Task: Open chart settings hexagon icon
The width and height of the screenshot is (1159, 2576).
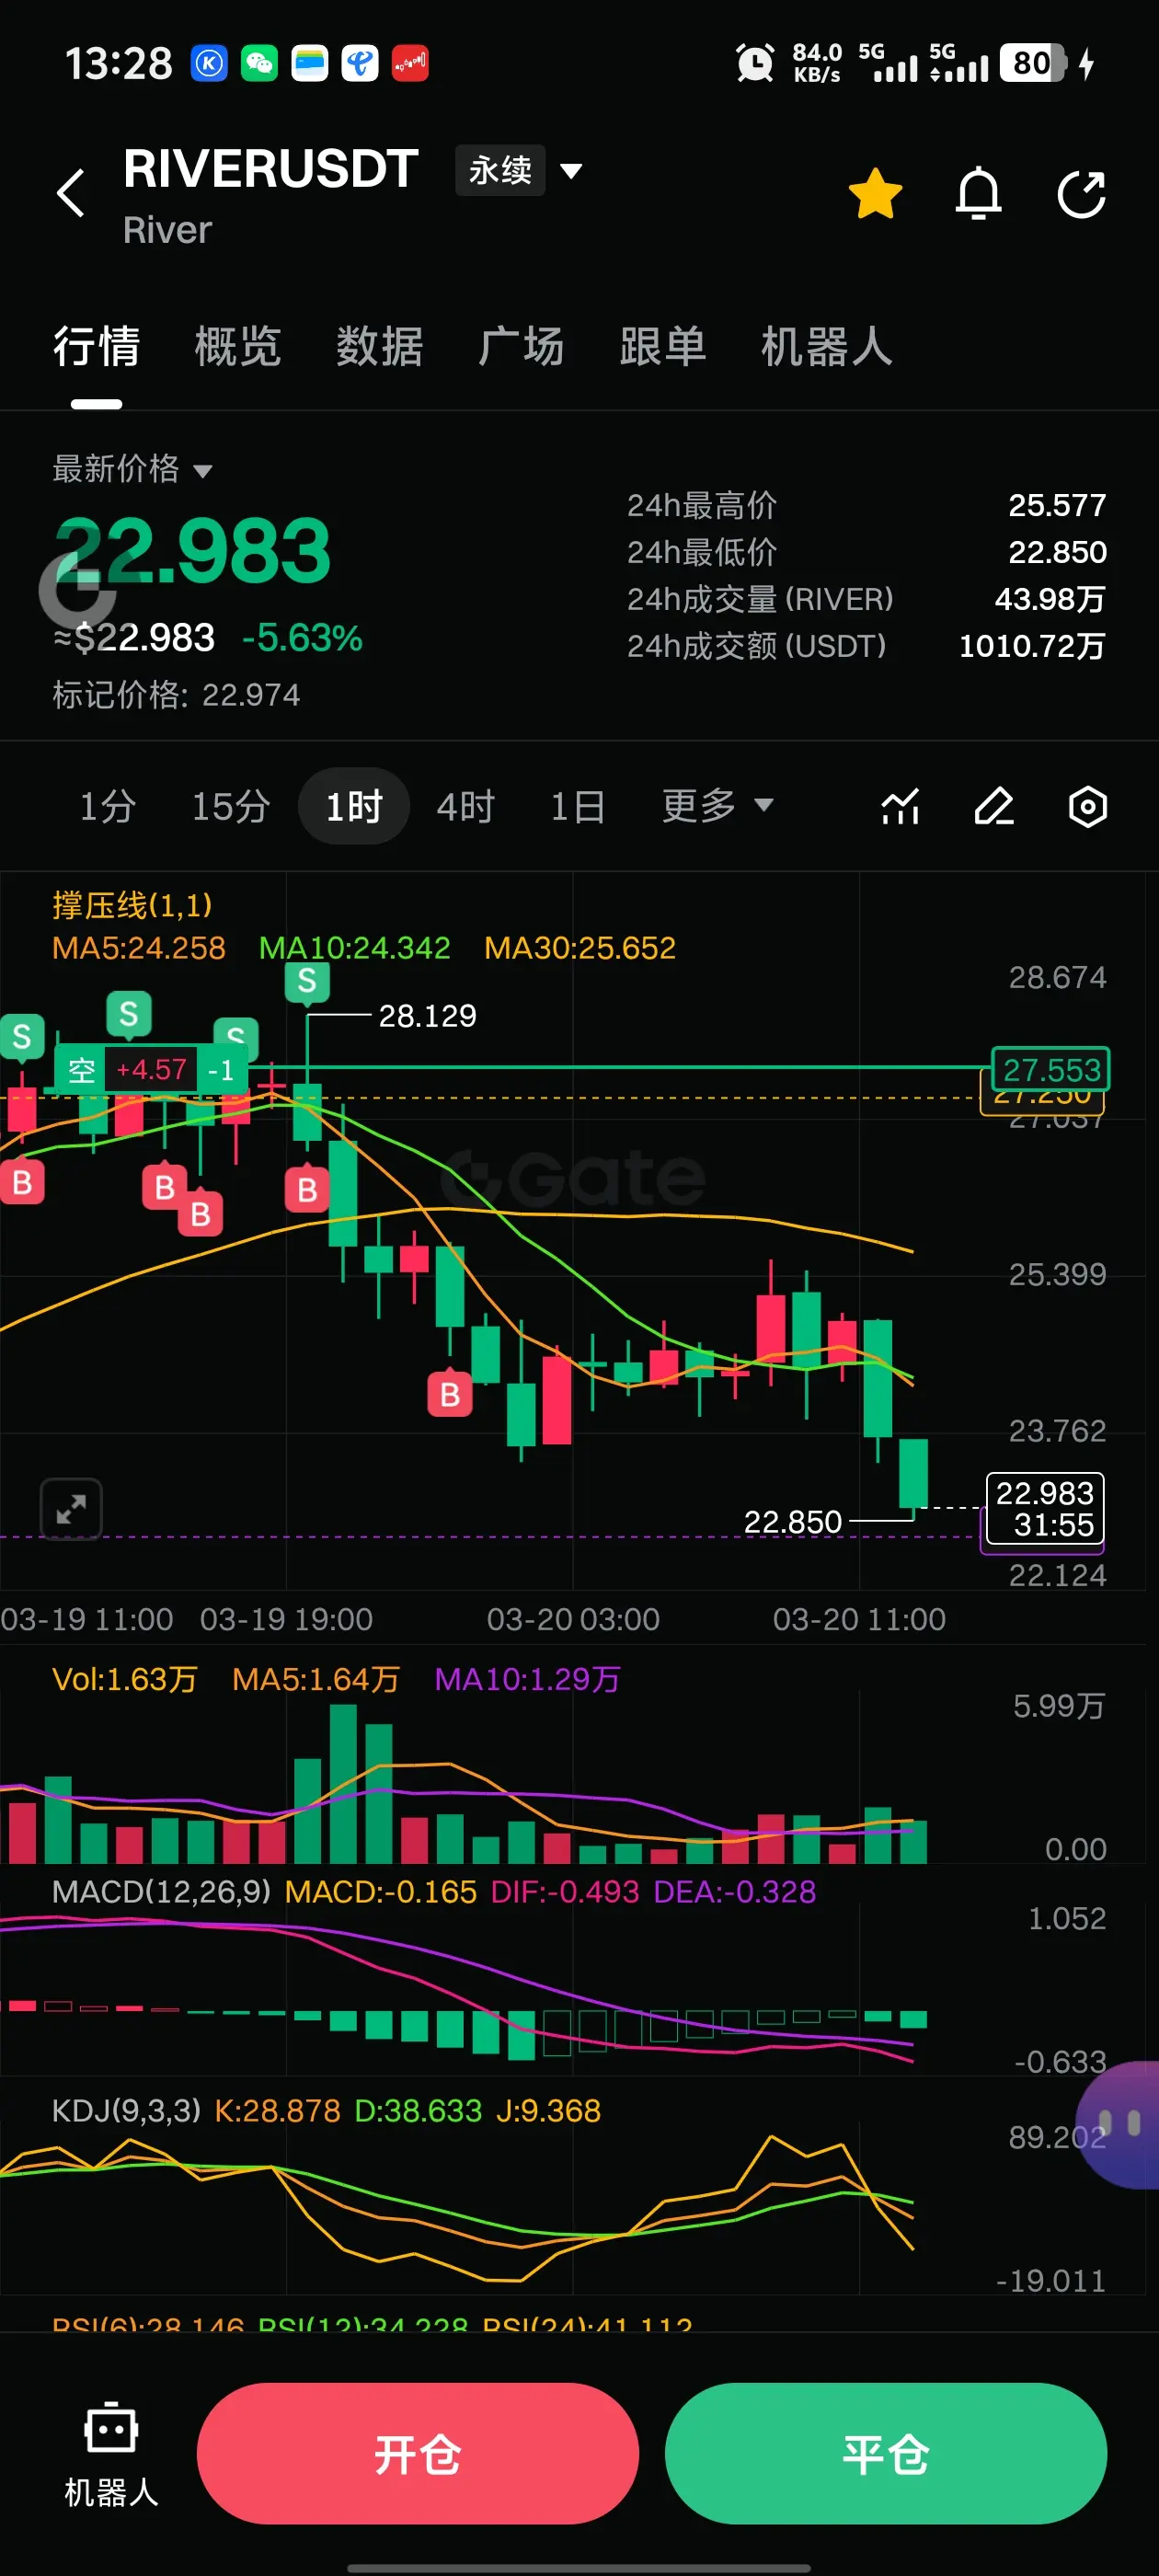Action: click(x=1088, y=806)
